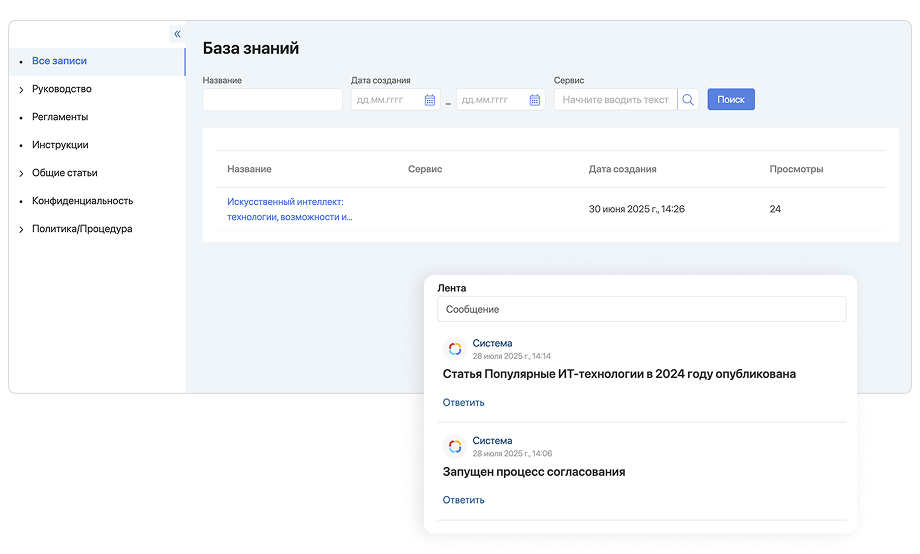Click the Система avatar on the approval process message
The width and height of the screenshot is (920, 554).
pyautogui.click(x=455, y=447)
